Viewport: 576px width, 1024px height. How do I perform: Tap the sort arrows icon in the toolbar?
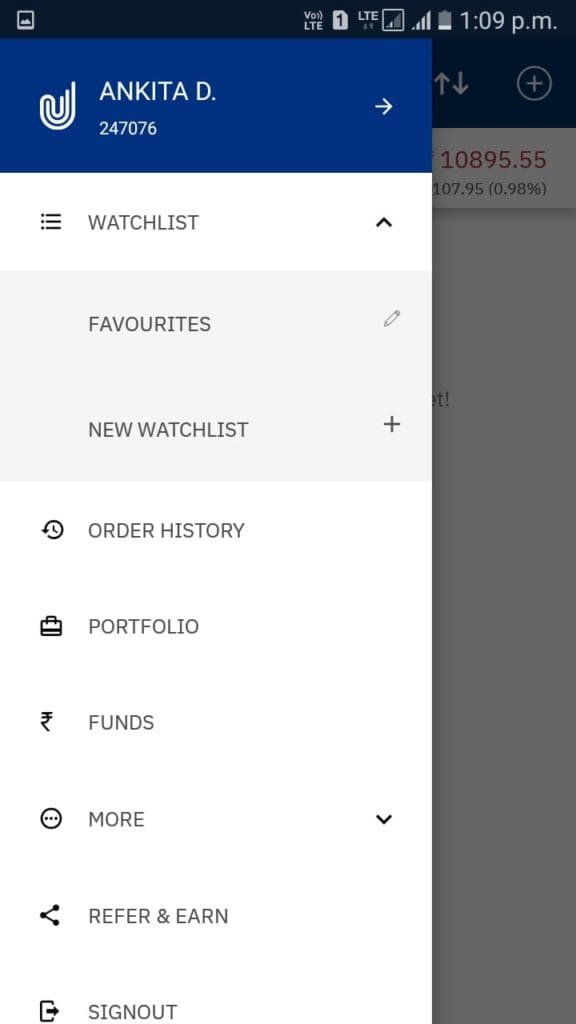pyautogui.click(x=453, y=84)
